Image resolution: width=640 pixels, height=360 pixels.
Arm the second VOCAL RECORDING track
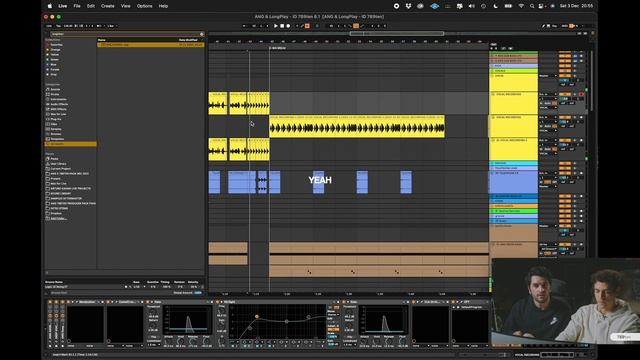581,117
